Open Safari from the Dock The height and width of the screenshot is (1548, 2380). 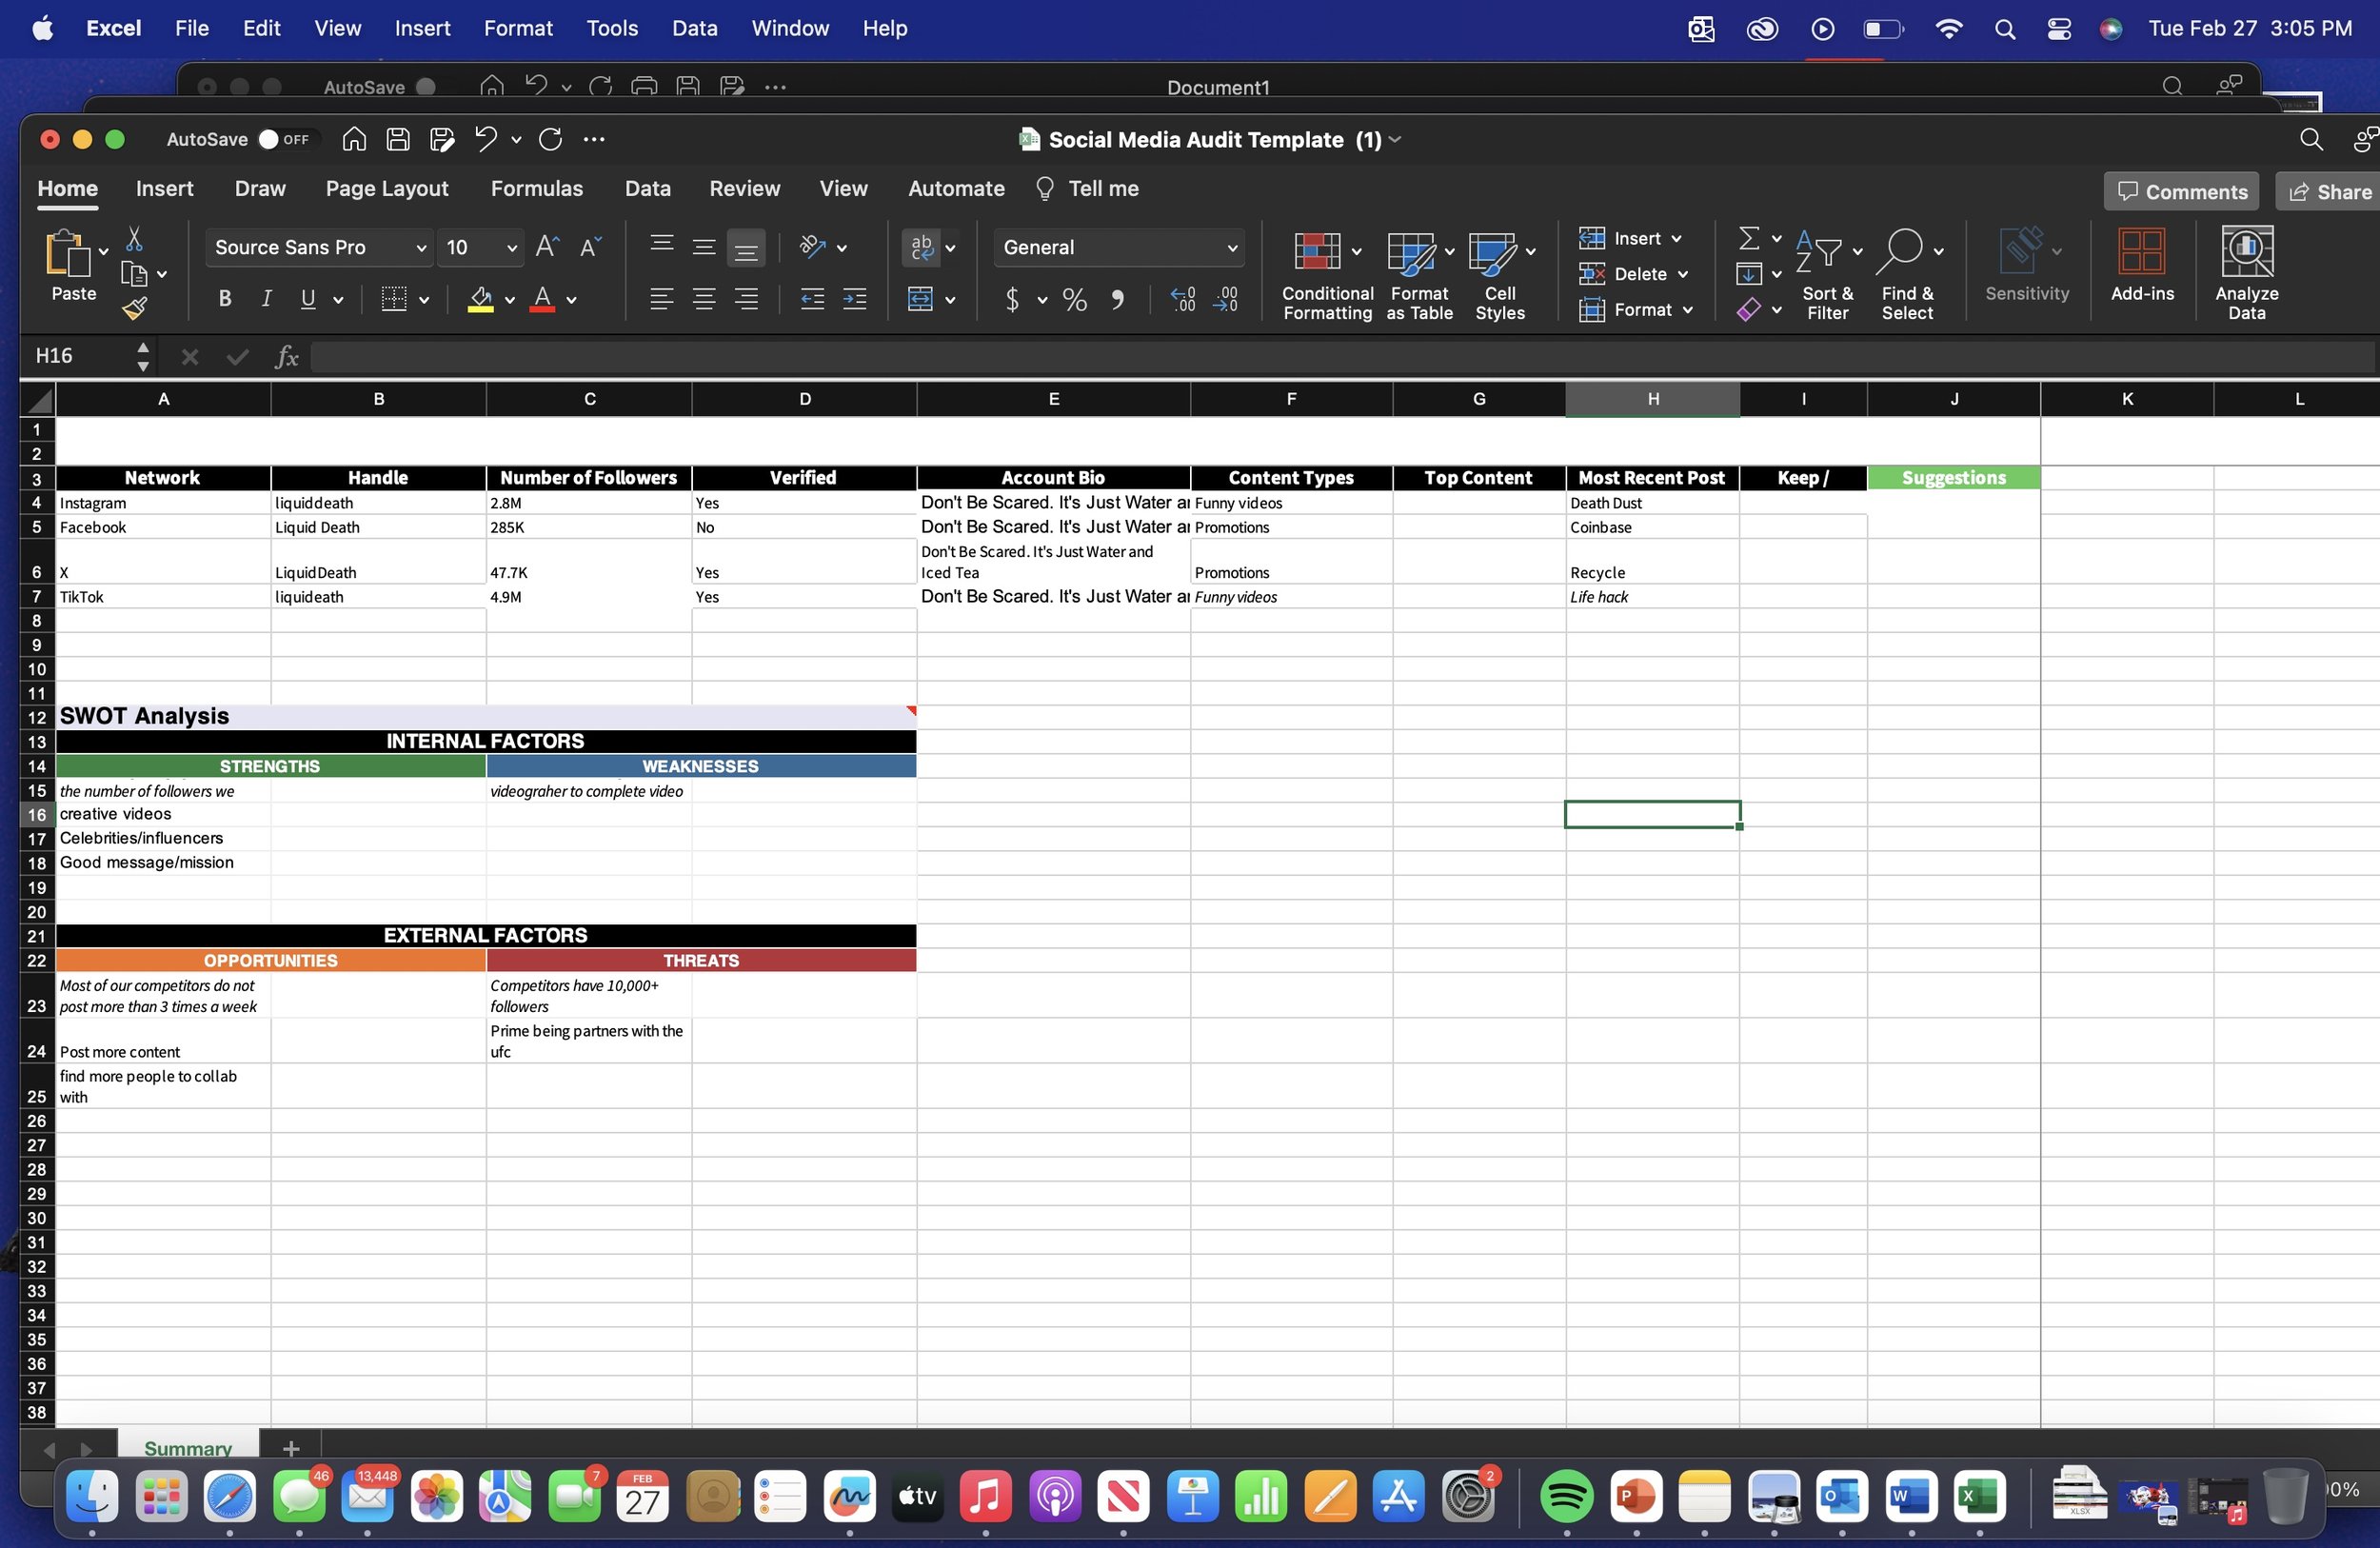coord(229,1496)
